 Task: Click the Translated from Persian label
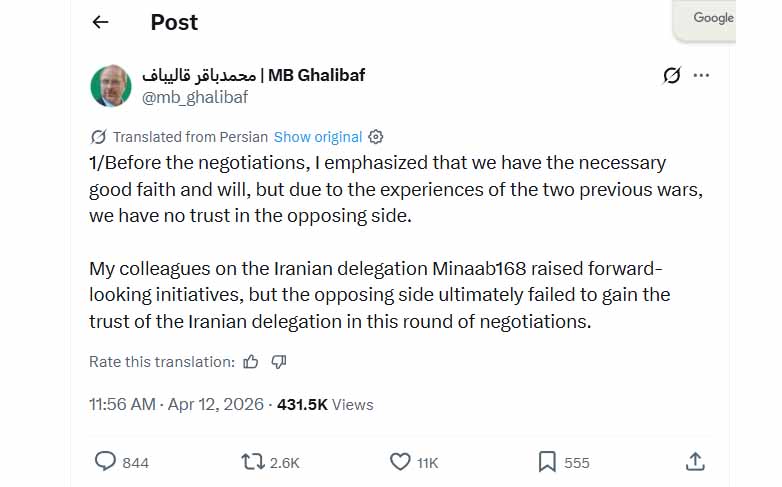click(x=190, y=137)
